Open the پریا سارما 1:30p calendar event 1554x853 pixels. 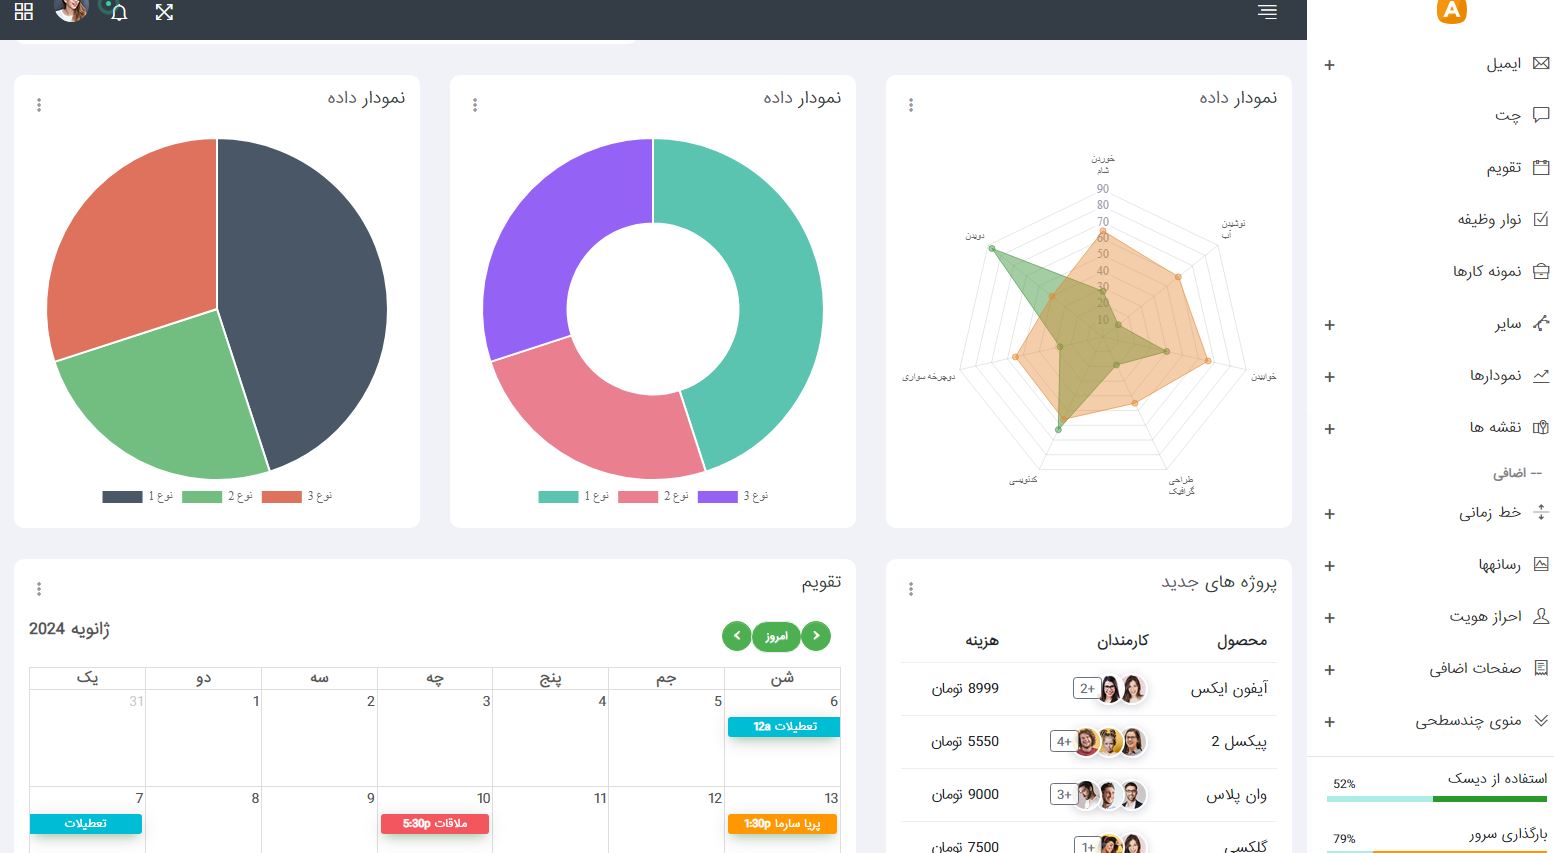click(x=782, y=823)
